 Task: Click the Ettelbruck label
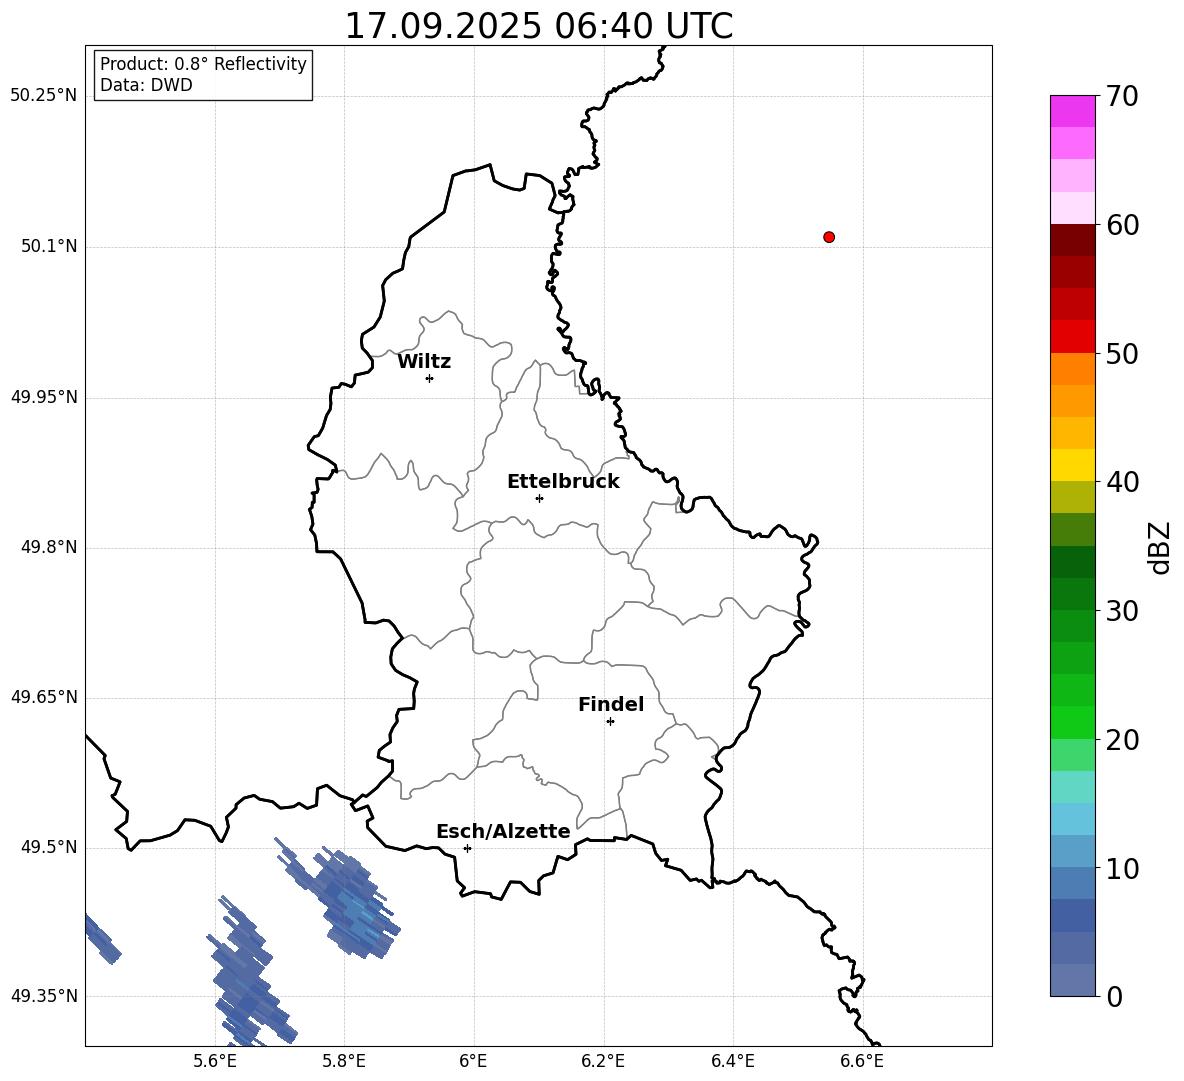click(563, 482)
